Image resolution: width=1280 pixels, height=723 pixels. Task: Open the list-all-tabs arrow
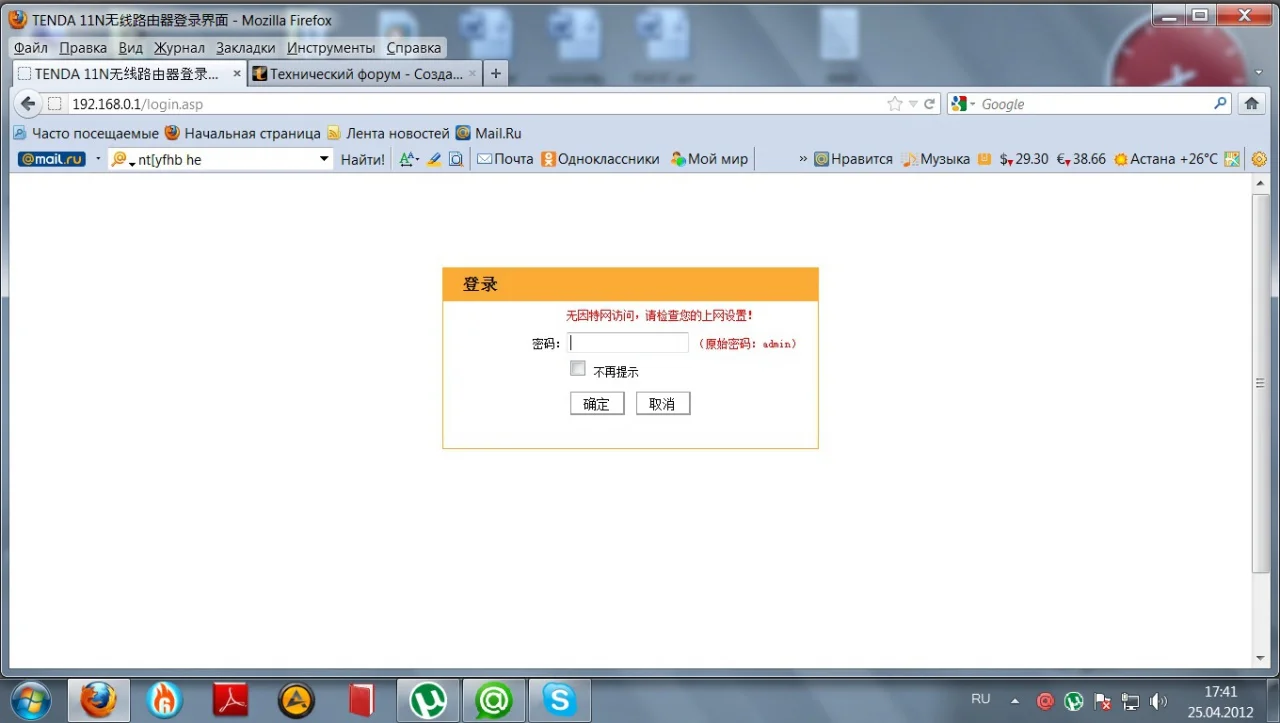tap(1258, 73)
